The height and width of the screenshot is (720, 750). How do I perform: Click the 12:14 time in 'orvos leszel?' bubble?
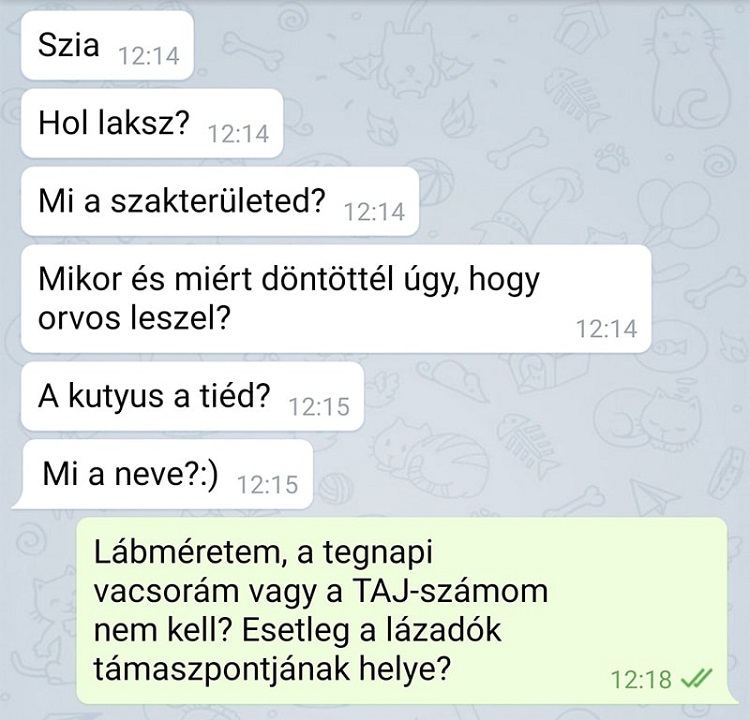coord(607,329)
